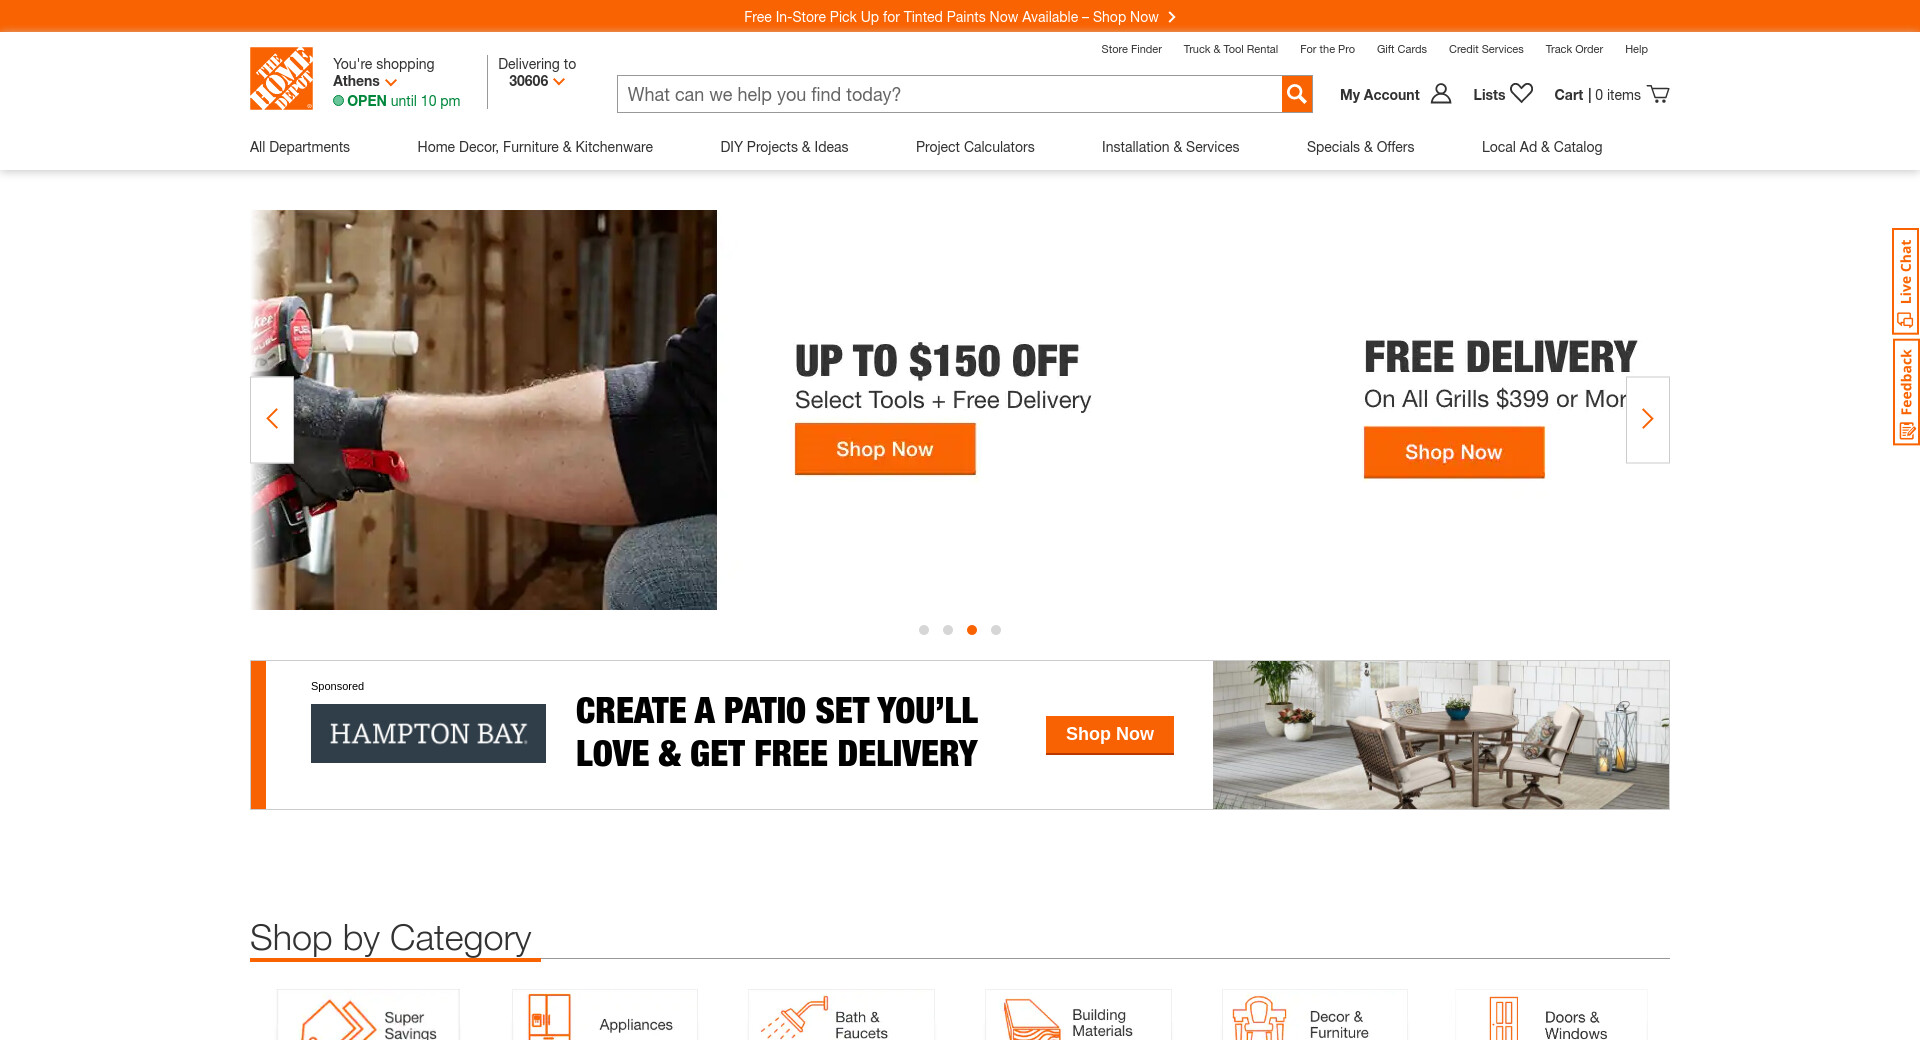The height and width of the screenshot is (1040, 1920).
Task: Focus the 'What can we help you find' search box
Action: pyautogui.click(x=949, y=94)
